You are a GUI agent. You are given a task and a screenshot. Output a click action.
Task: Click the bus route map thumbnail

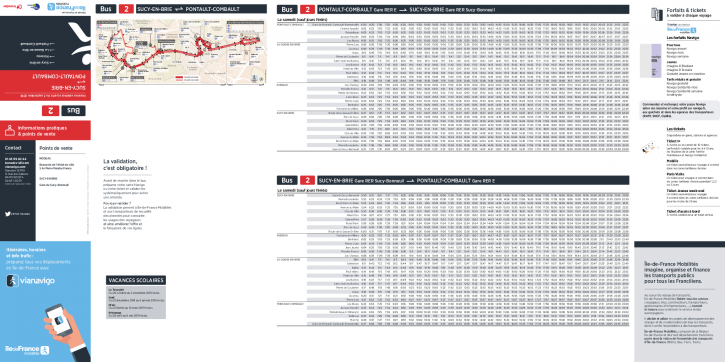[181, 52]
